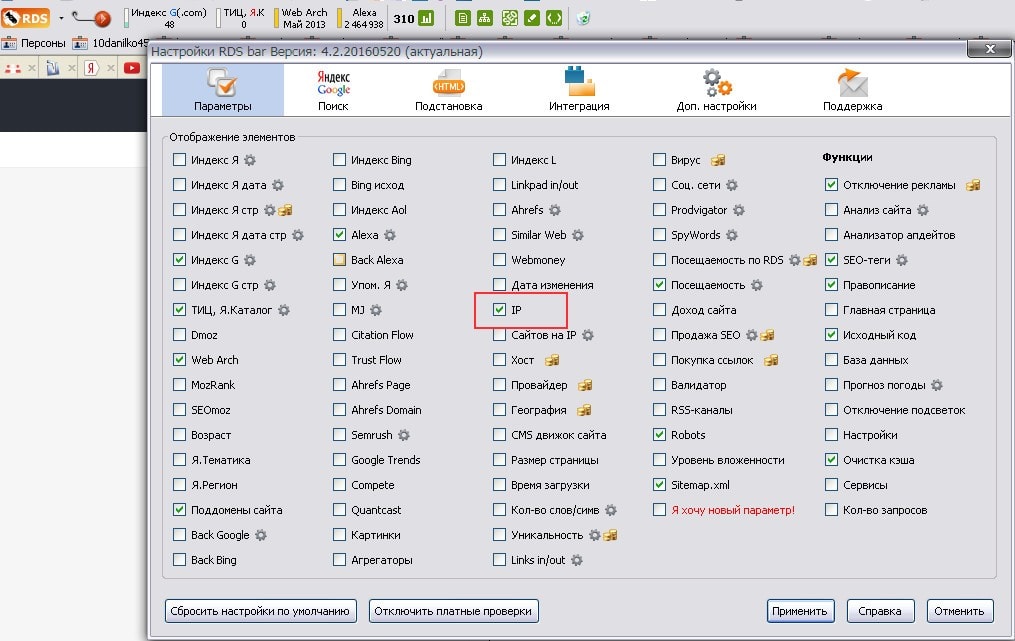Screen dimensions: 1015x641
Task: Click the Я хочу новый параметр! link
Action: [x=733, y=510]
